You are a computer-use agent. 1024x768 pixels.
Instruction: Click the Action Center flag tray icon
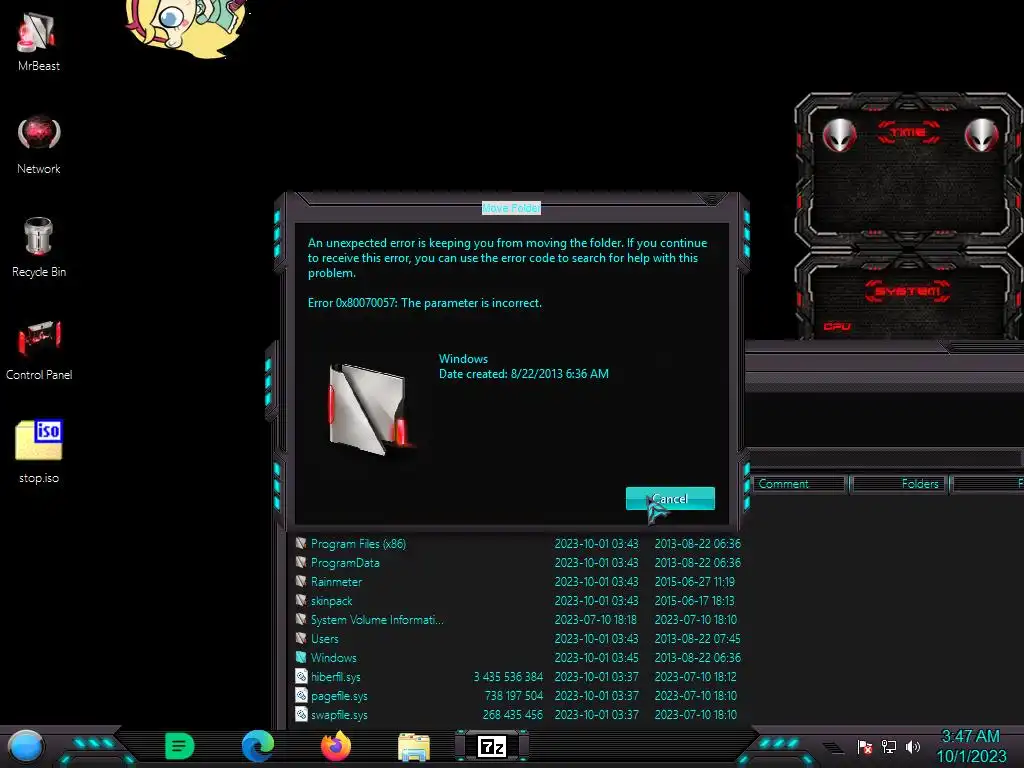(x=865, y=747)
